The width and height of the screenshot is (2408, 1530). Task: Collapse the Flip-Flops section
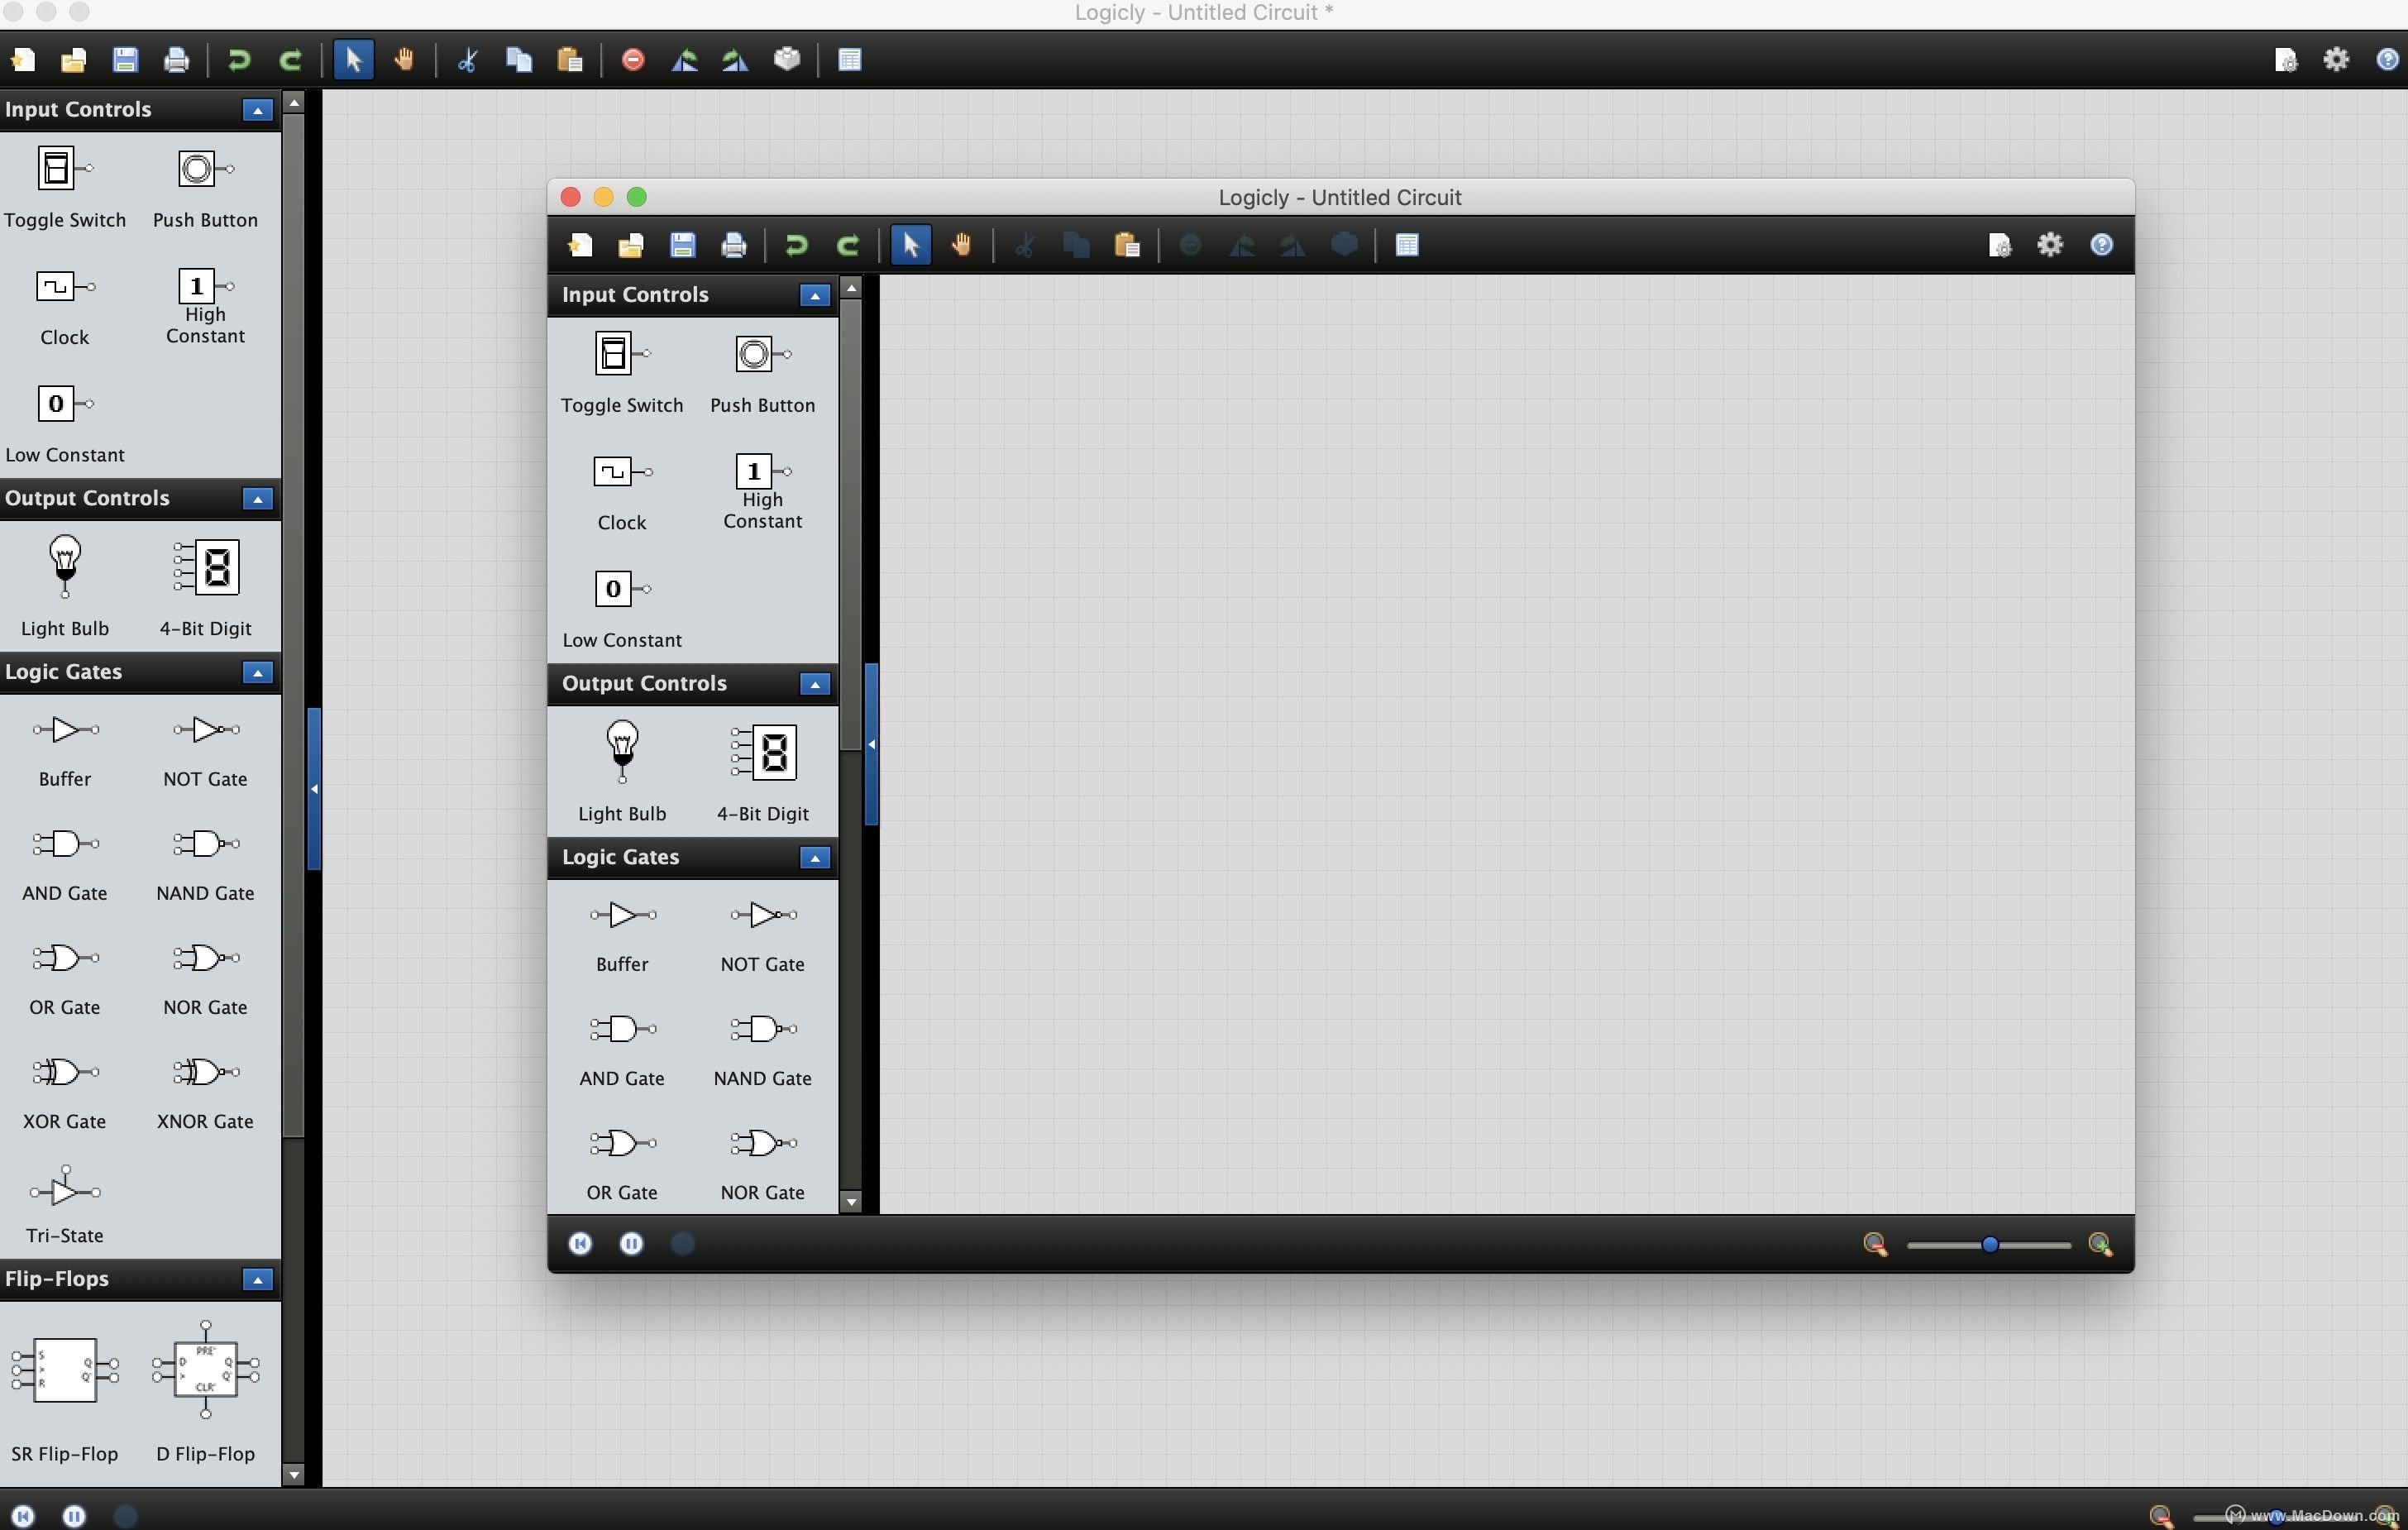tap(257, 1279)
